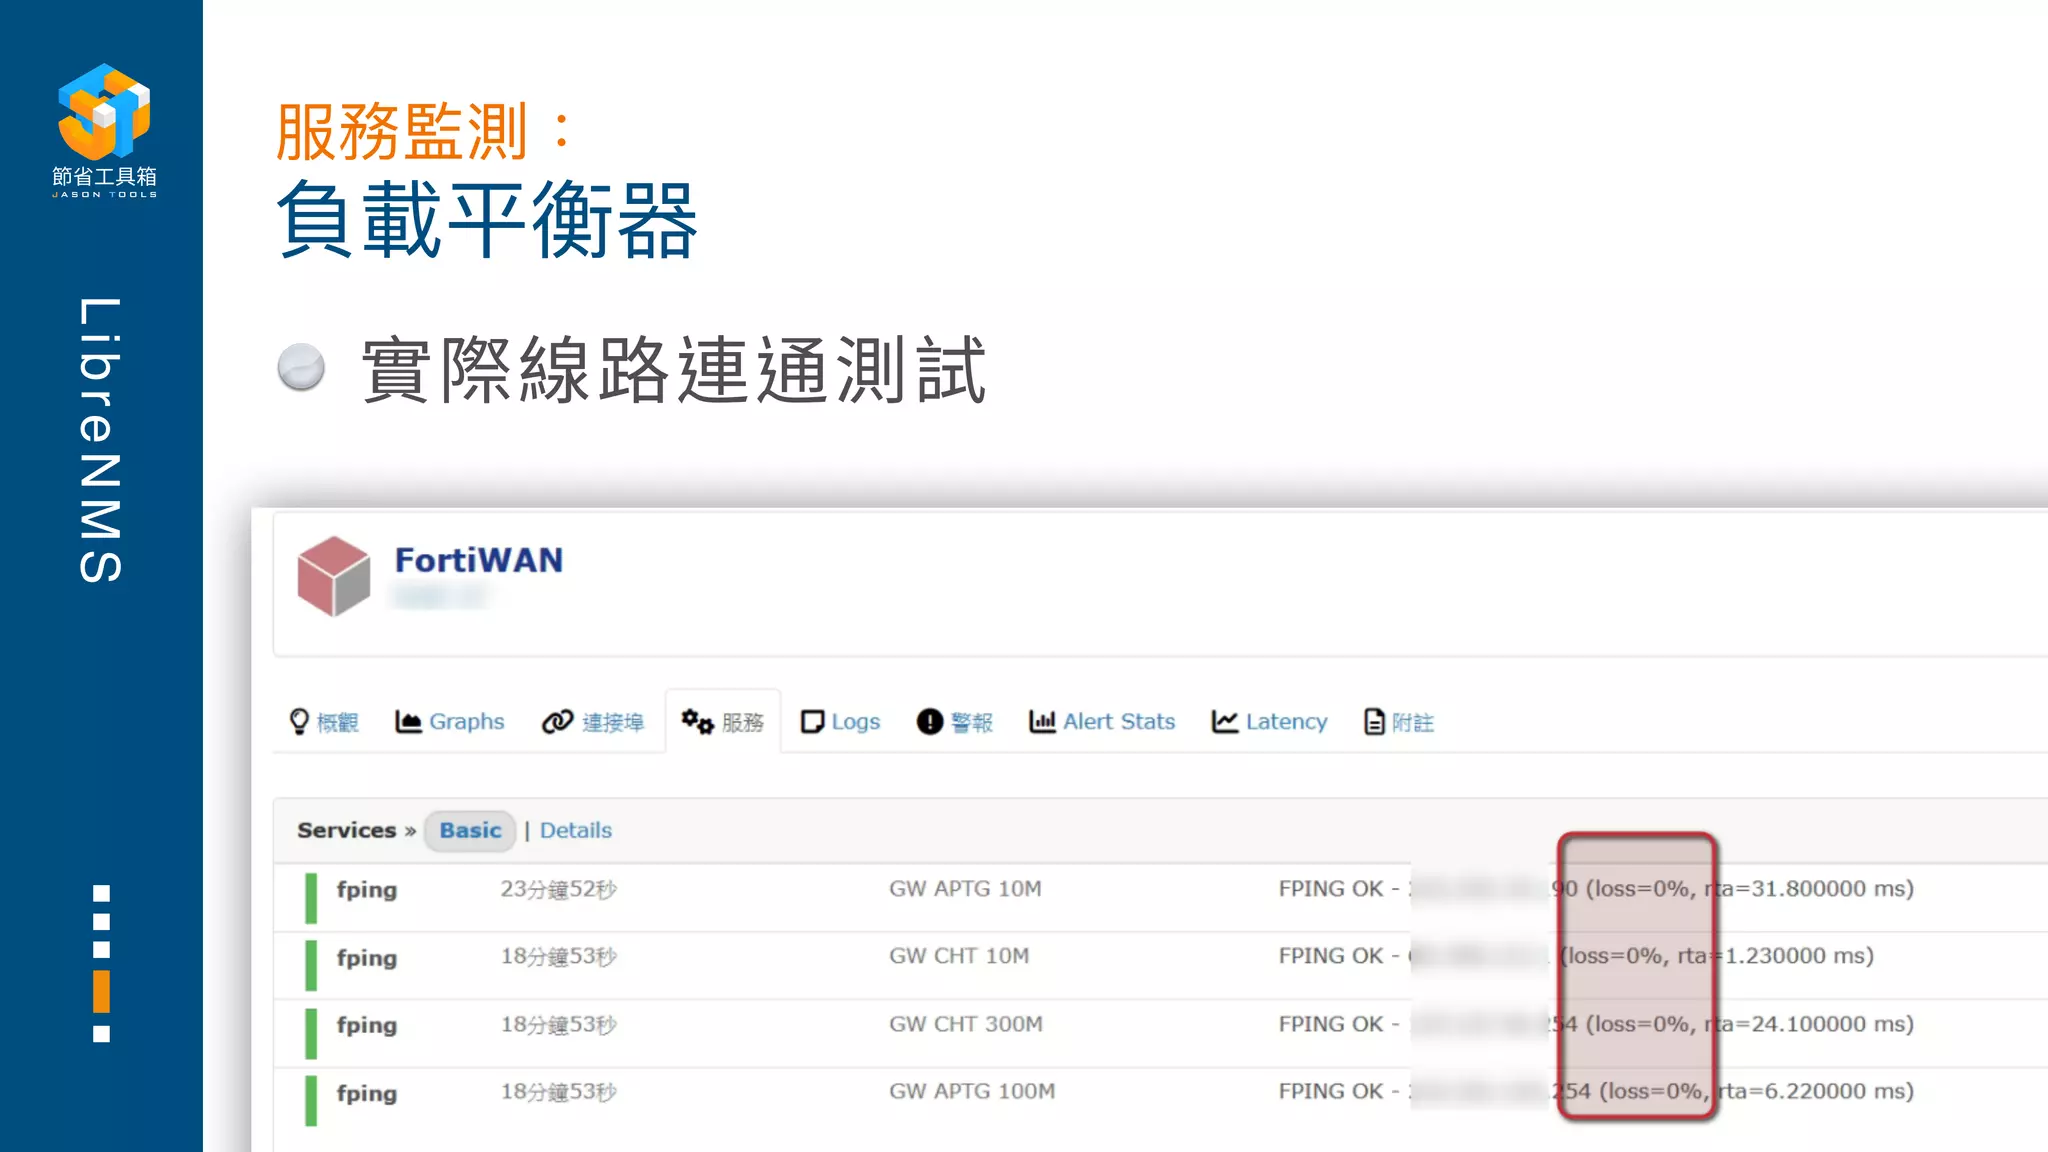The height and width of the screenshot is (1152, 2048).
Task: Click the GW CHT 10M description
Action: [x=959, y=955]
